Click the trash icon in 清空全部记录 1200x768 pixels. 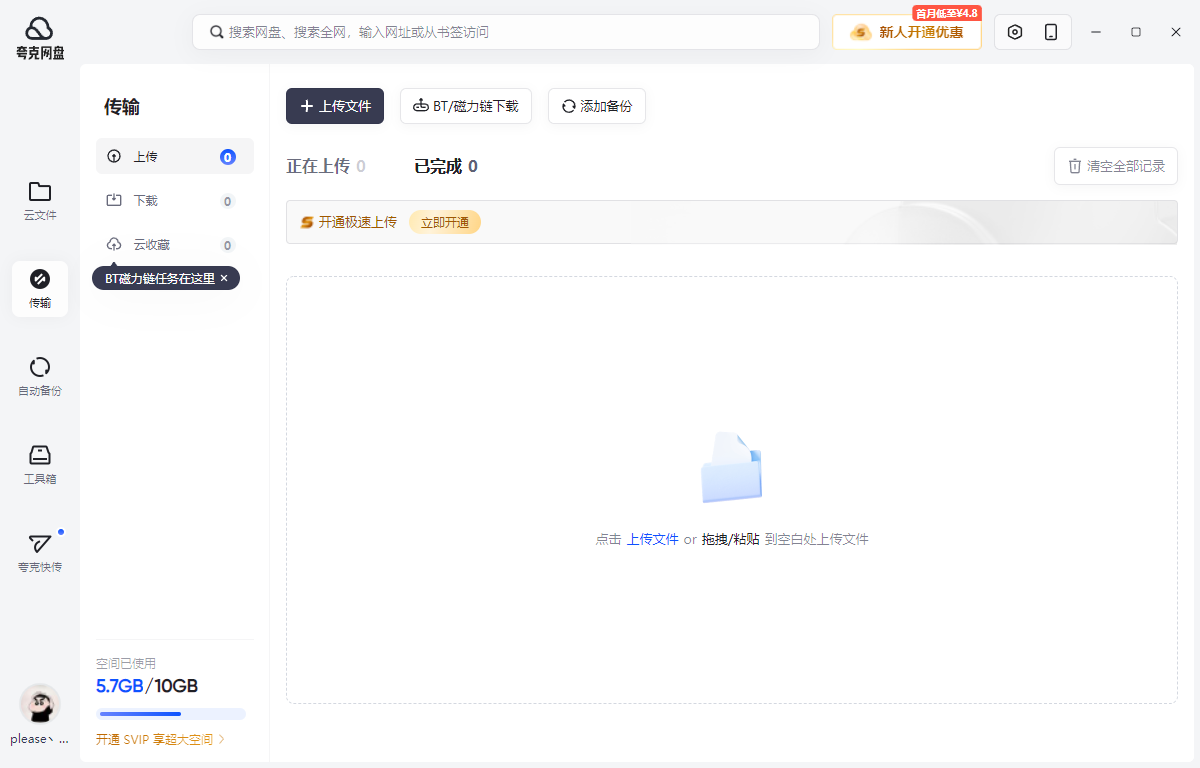(x=1075, y=166)
